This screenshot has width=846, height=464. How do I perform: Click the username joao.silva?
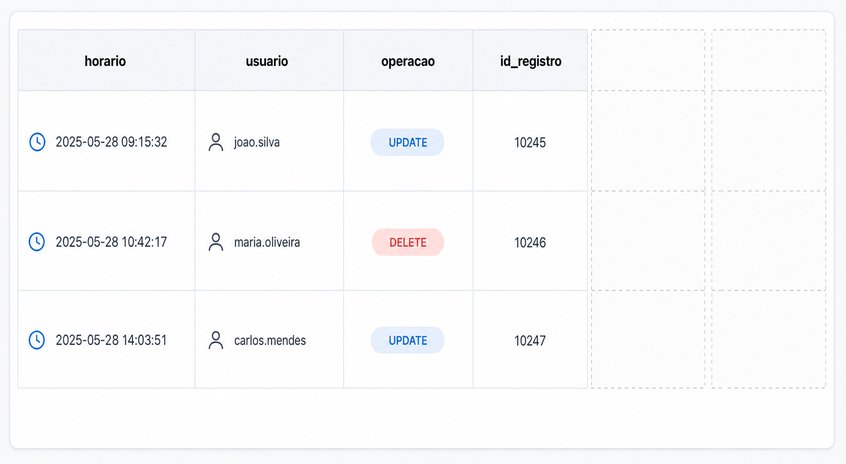(257, 142)
